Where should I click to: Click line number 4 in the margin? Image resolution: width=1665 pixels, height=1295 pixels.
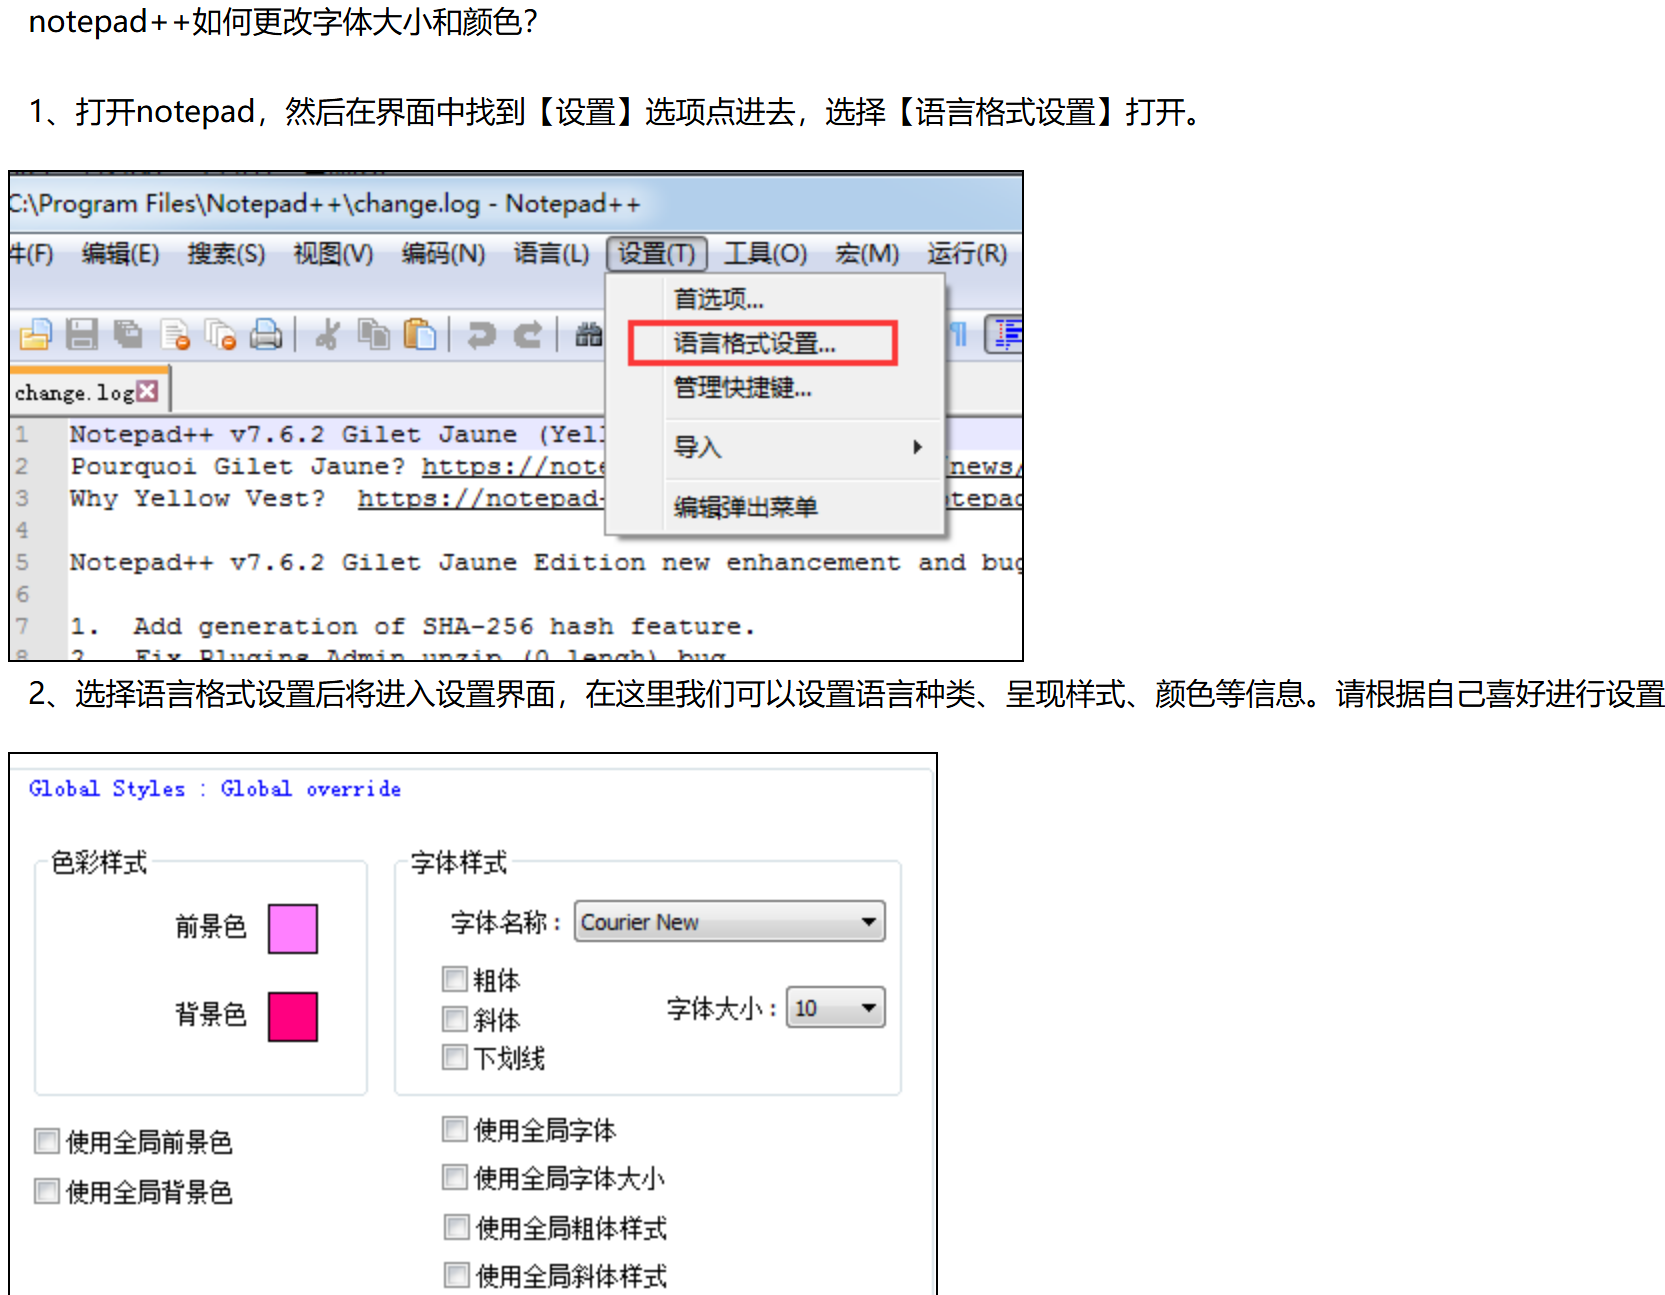pos(22,530)
